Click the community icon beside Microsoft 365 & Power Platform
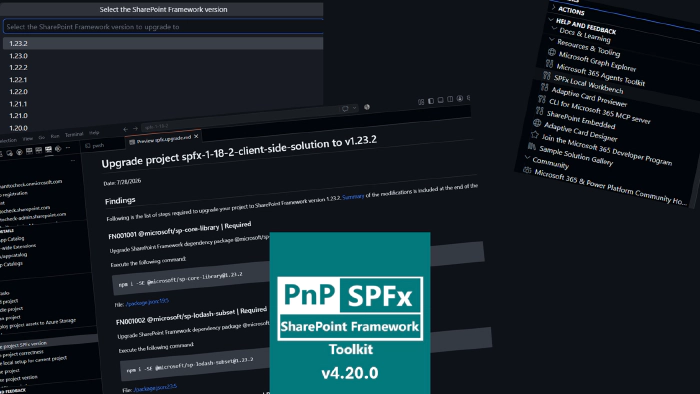 [x=527, y=170]
